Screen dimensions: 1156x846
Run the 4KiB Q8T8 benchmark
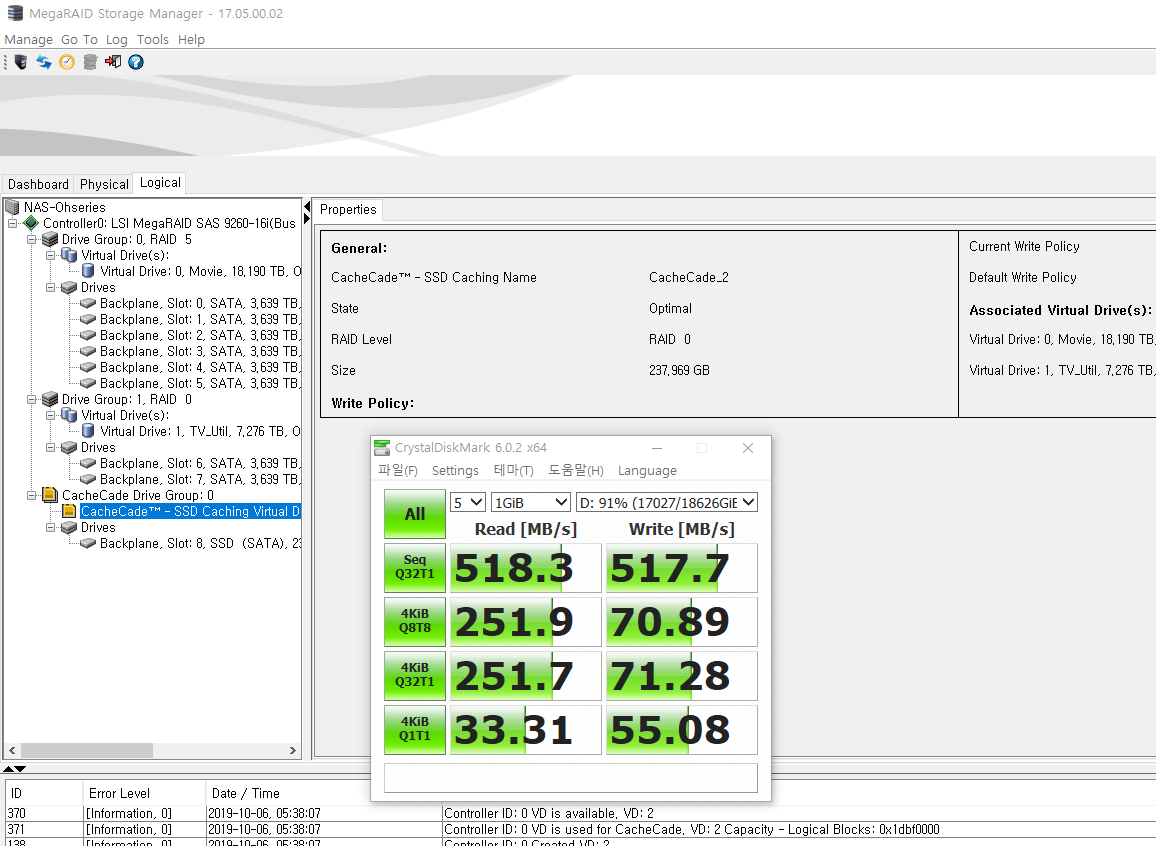pyautogui.click(x=415, y=621)
